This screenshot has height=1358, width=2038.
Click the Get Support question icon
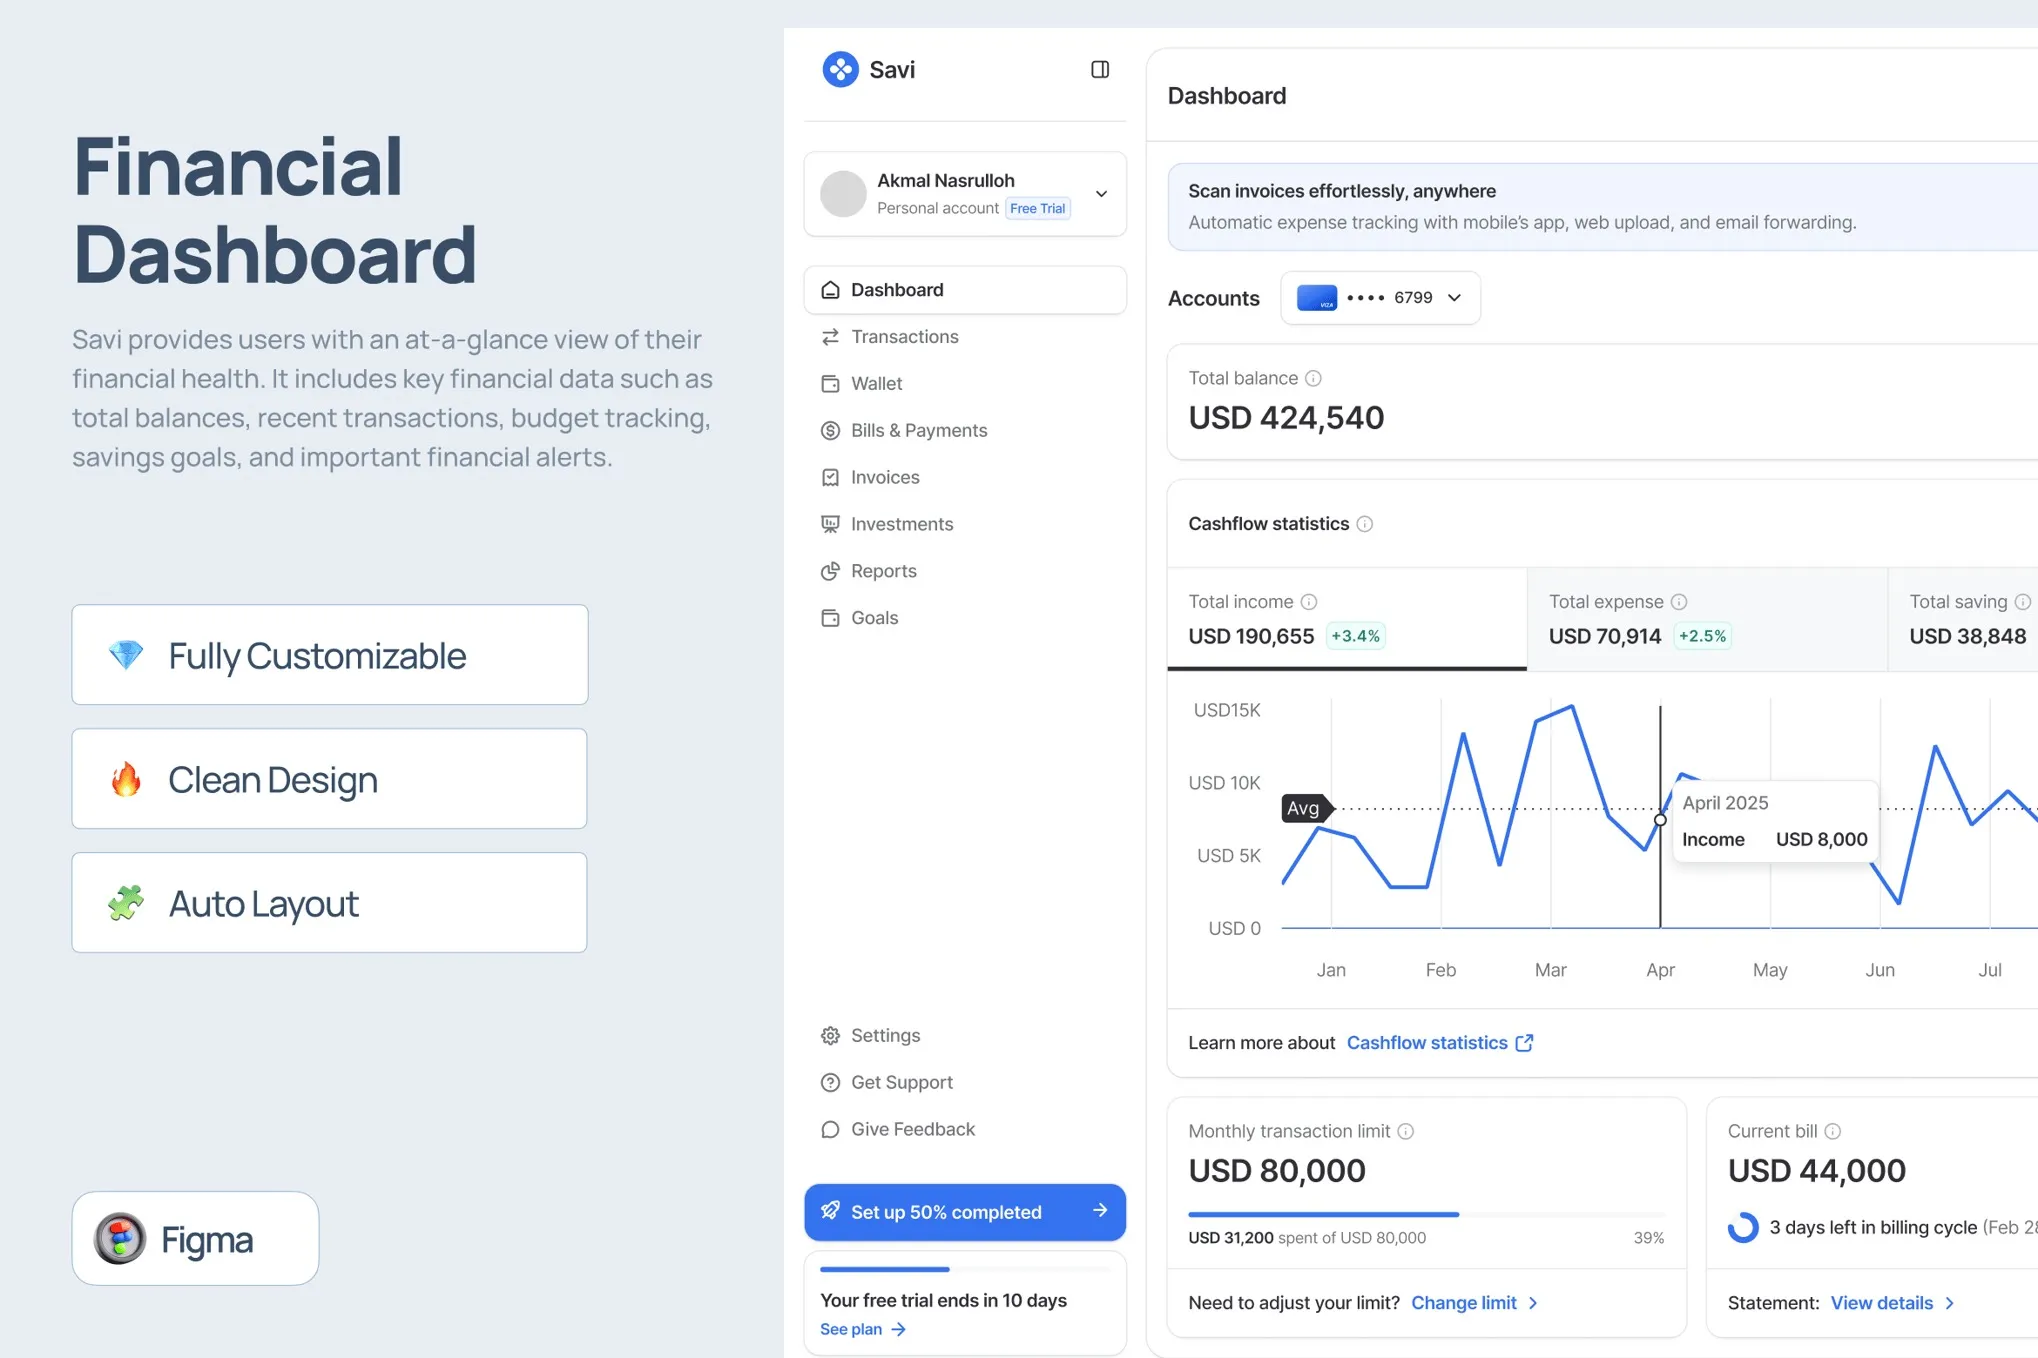point(830,1083)
